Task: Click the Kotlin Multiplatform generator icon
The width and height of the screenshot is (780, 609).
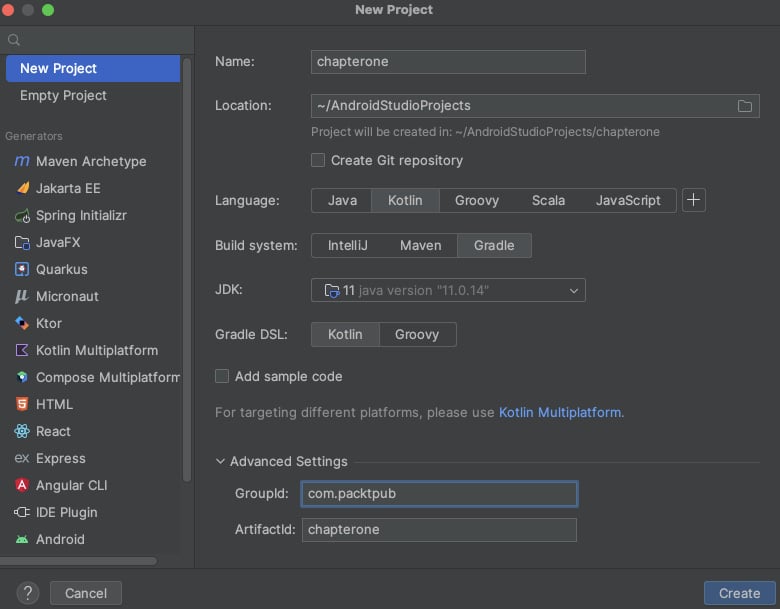Action: pyautogui.click(x=22, y=350)
